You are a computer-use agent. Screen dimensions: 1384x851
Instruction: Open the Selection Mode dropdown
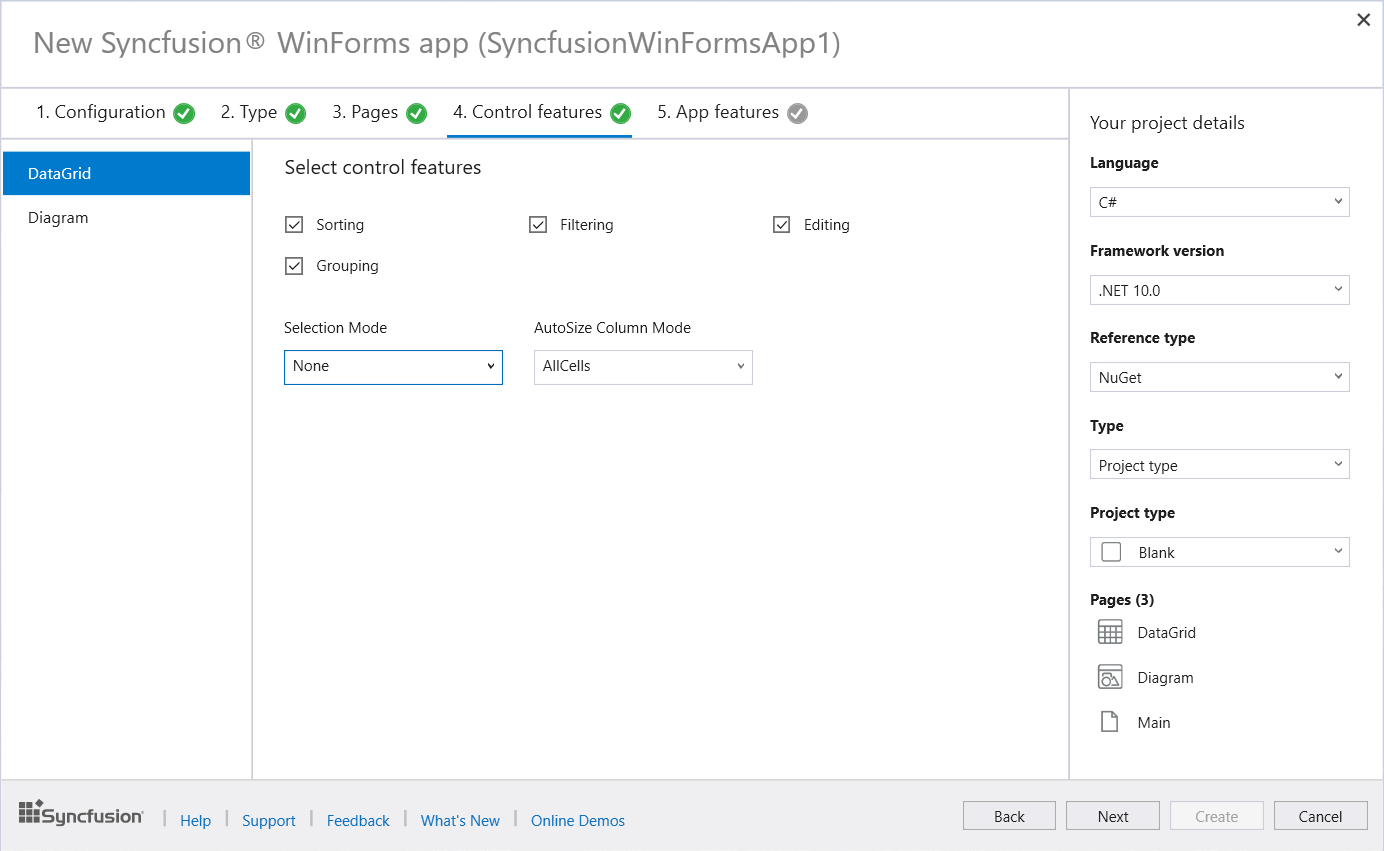393,366
